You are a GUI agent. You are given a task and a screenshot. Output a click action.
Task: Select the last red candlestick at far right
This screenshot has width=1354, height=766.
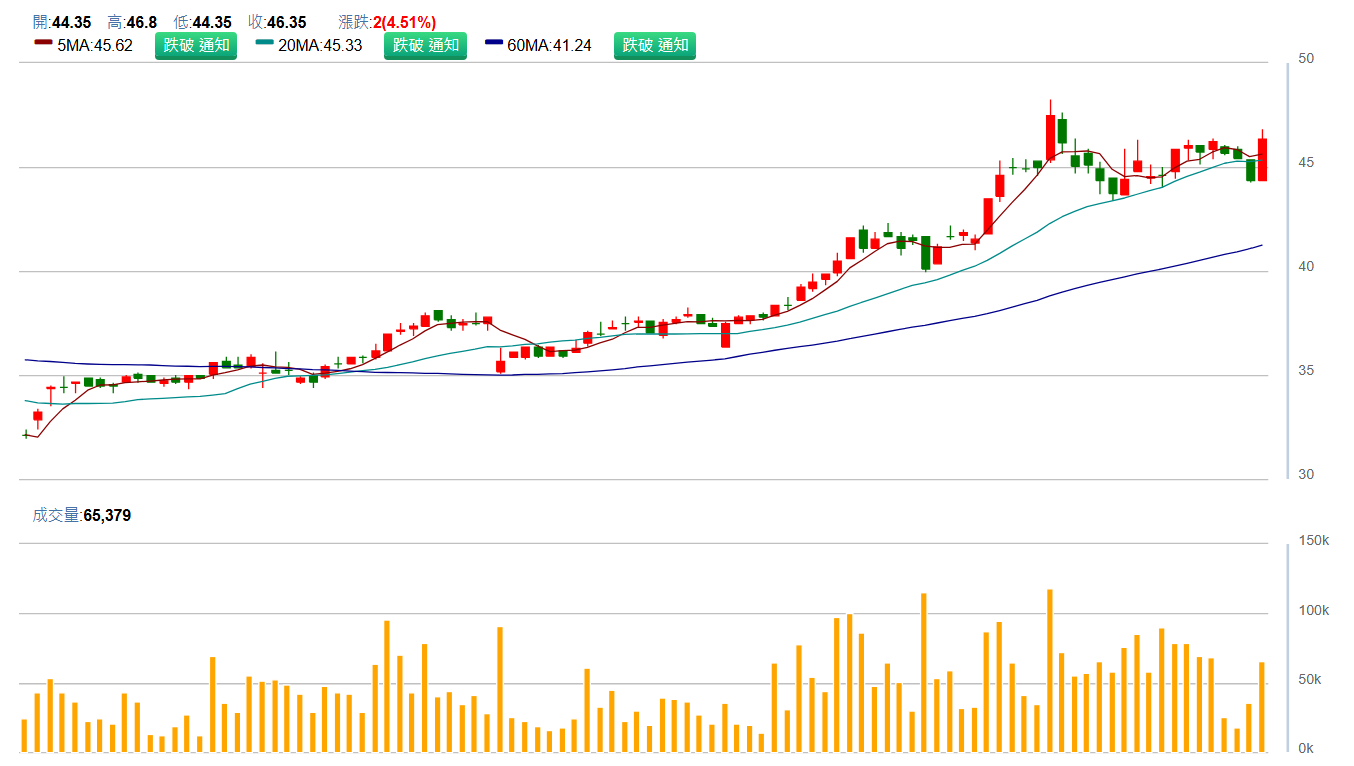pyautogui.click(x=1262, y=160)
